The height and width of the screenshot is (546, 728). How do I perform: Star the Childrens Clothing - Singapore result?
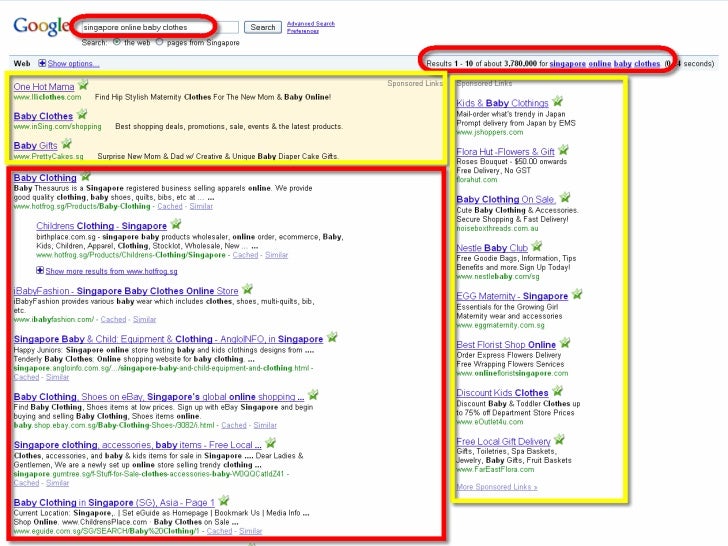(176, 224)
